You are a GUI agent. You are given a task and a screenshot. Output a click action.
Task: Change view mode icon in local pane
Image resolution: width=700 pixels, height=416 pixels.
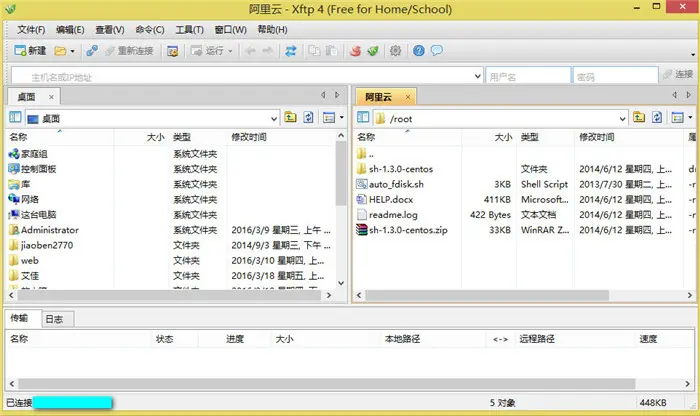coord(329,117)
